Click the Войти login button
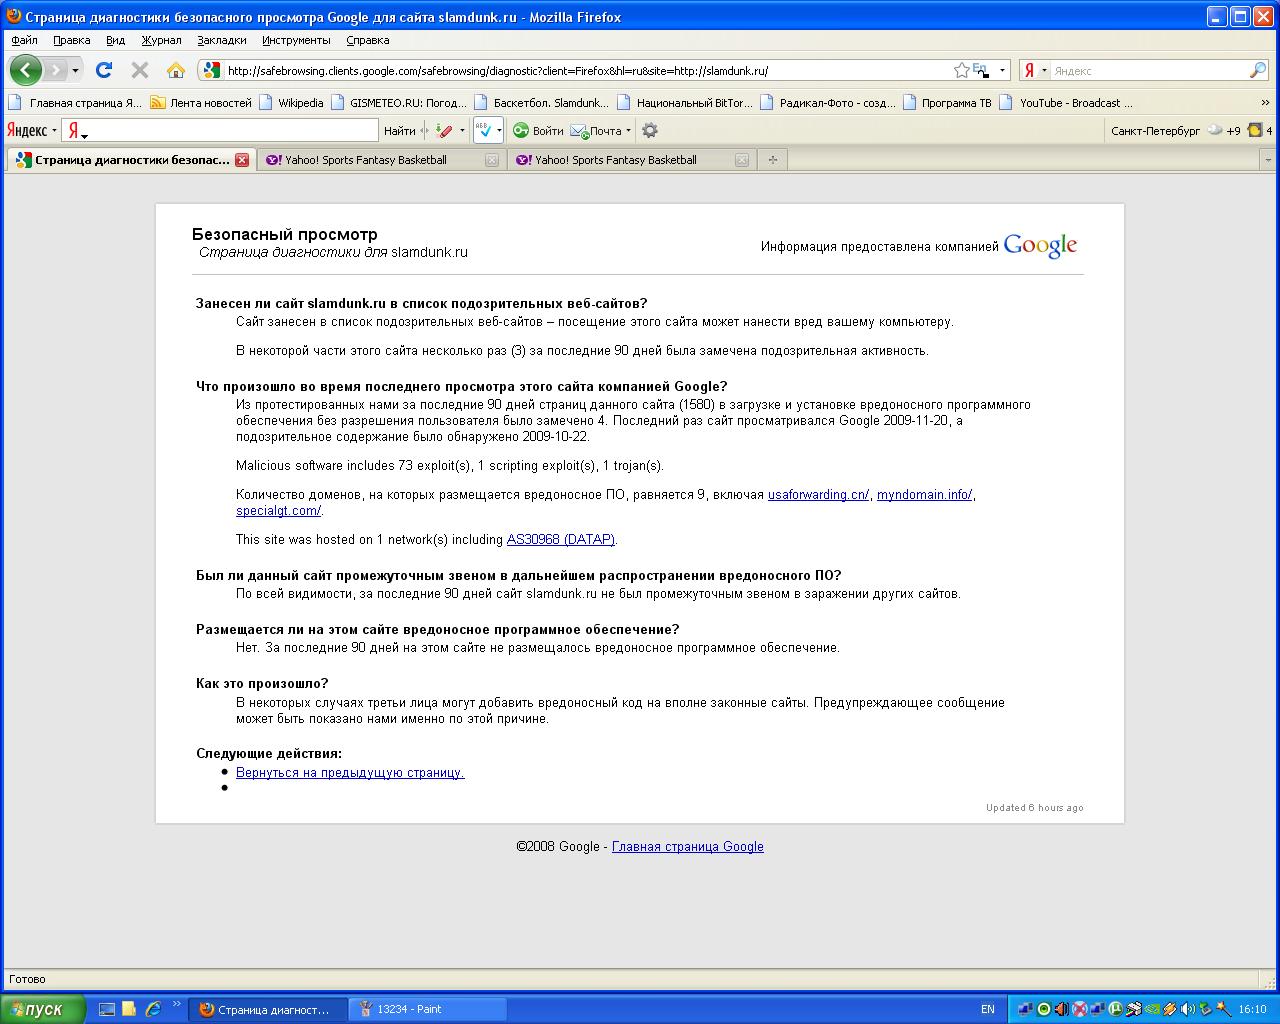 tap(538, 131)
